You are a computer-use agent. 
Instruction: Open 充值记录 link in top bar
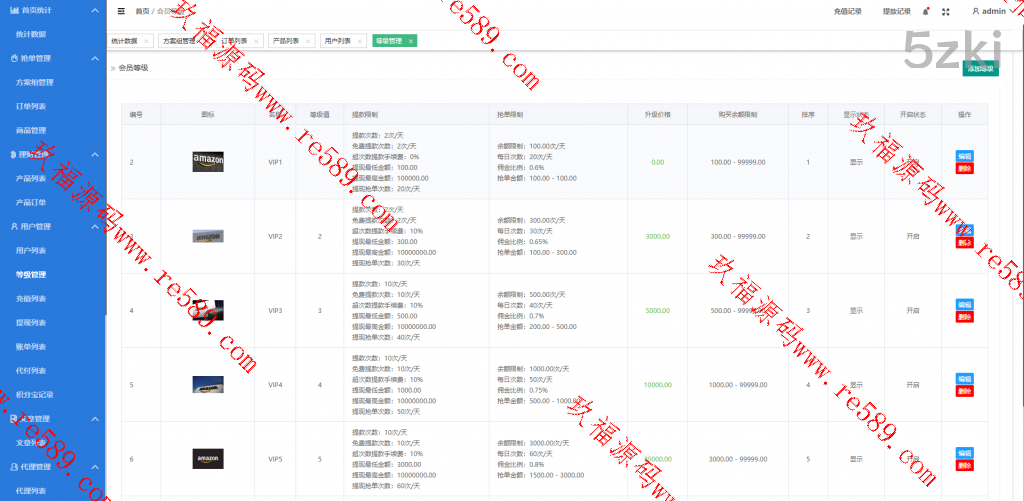(x=847, y=12)
